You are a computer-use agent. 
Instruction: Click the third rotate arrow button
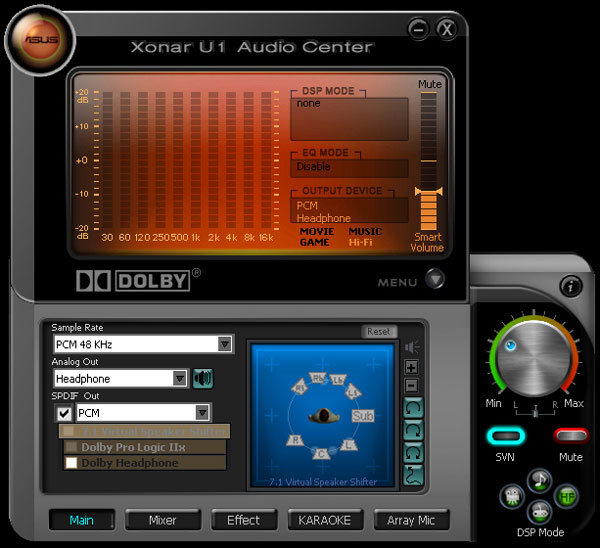[x=413, y=453]
